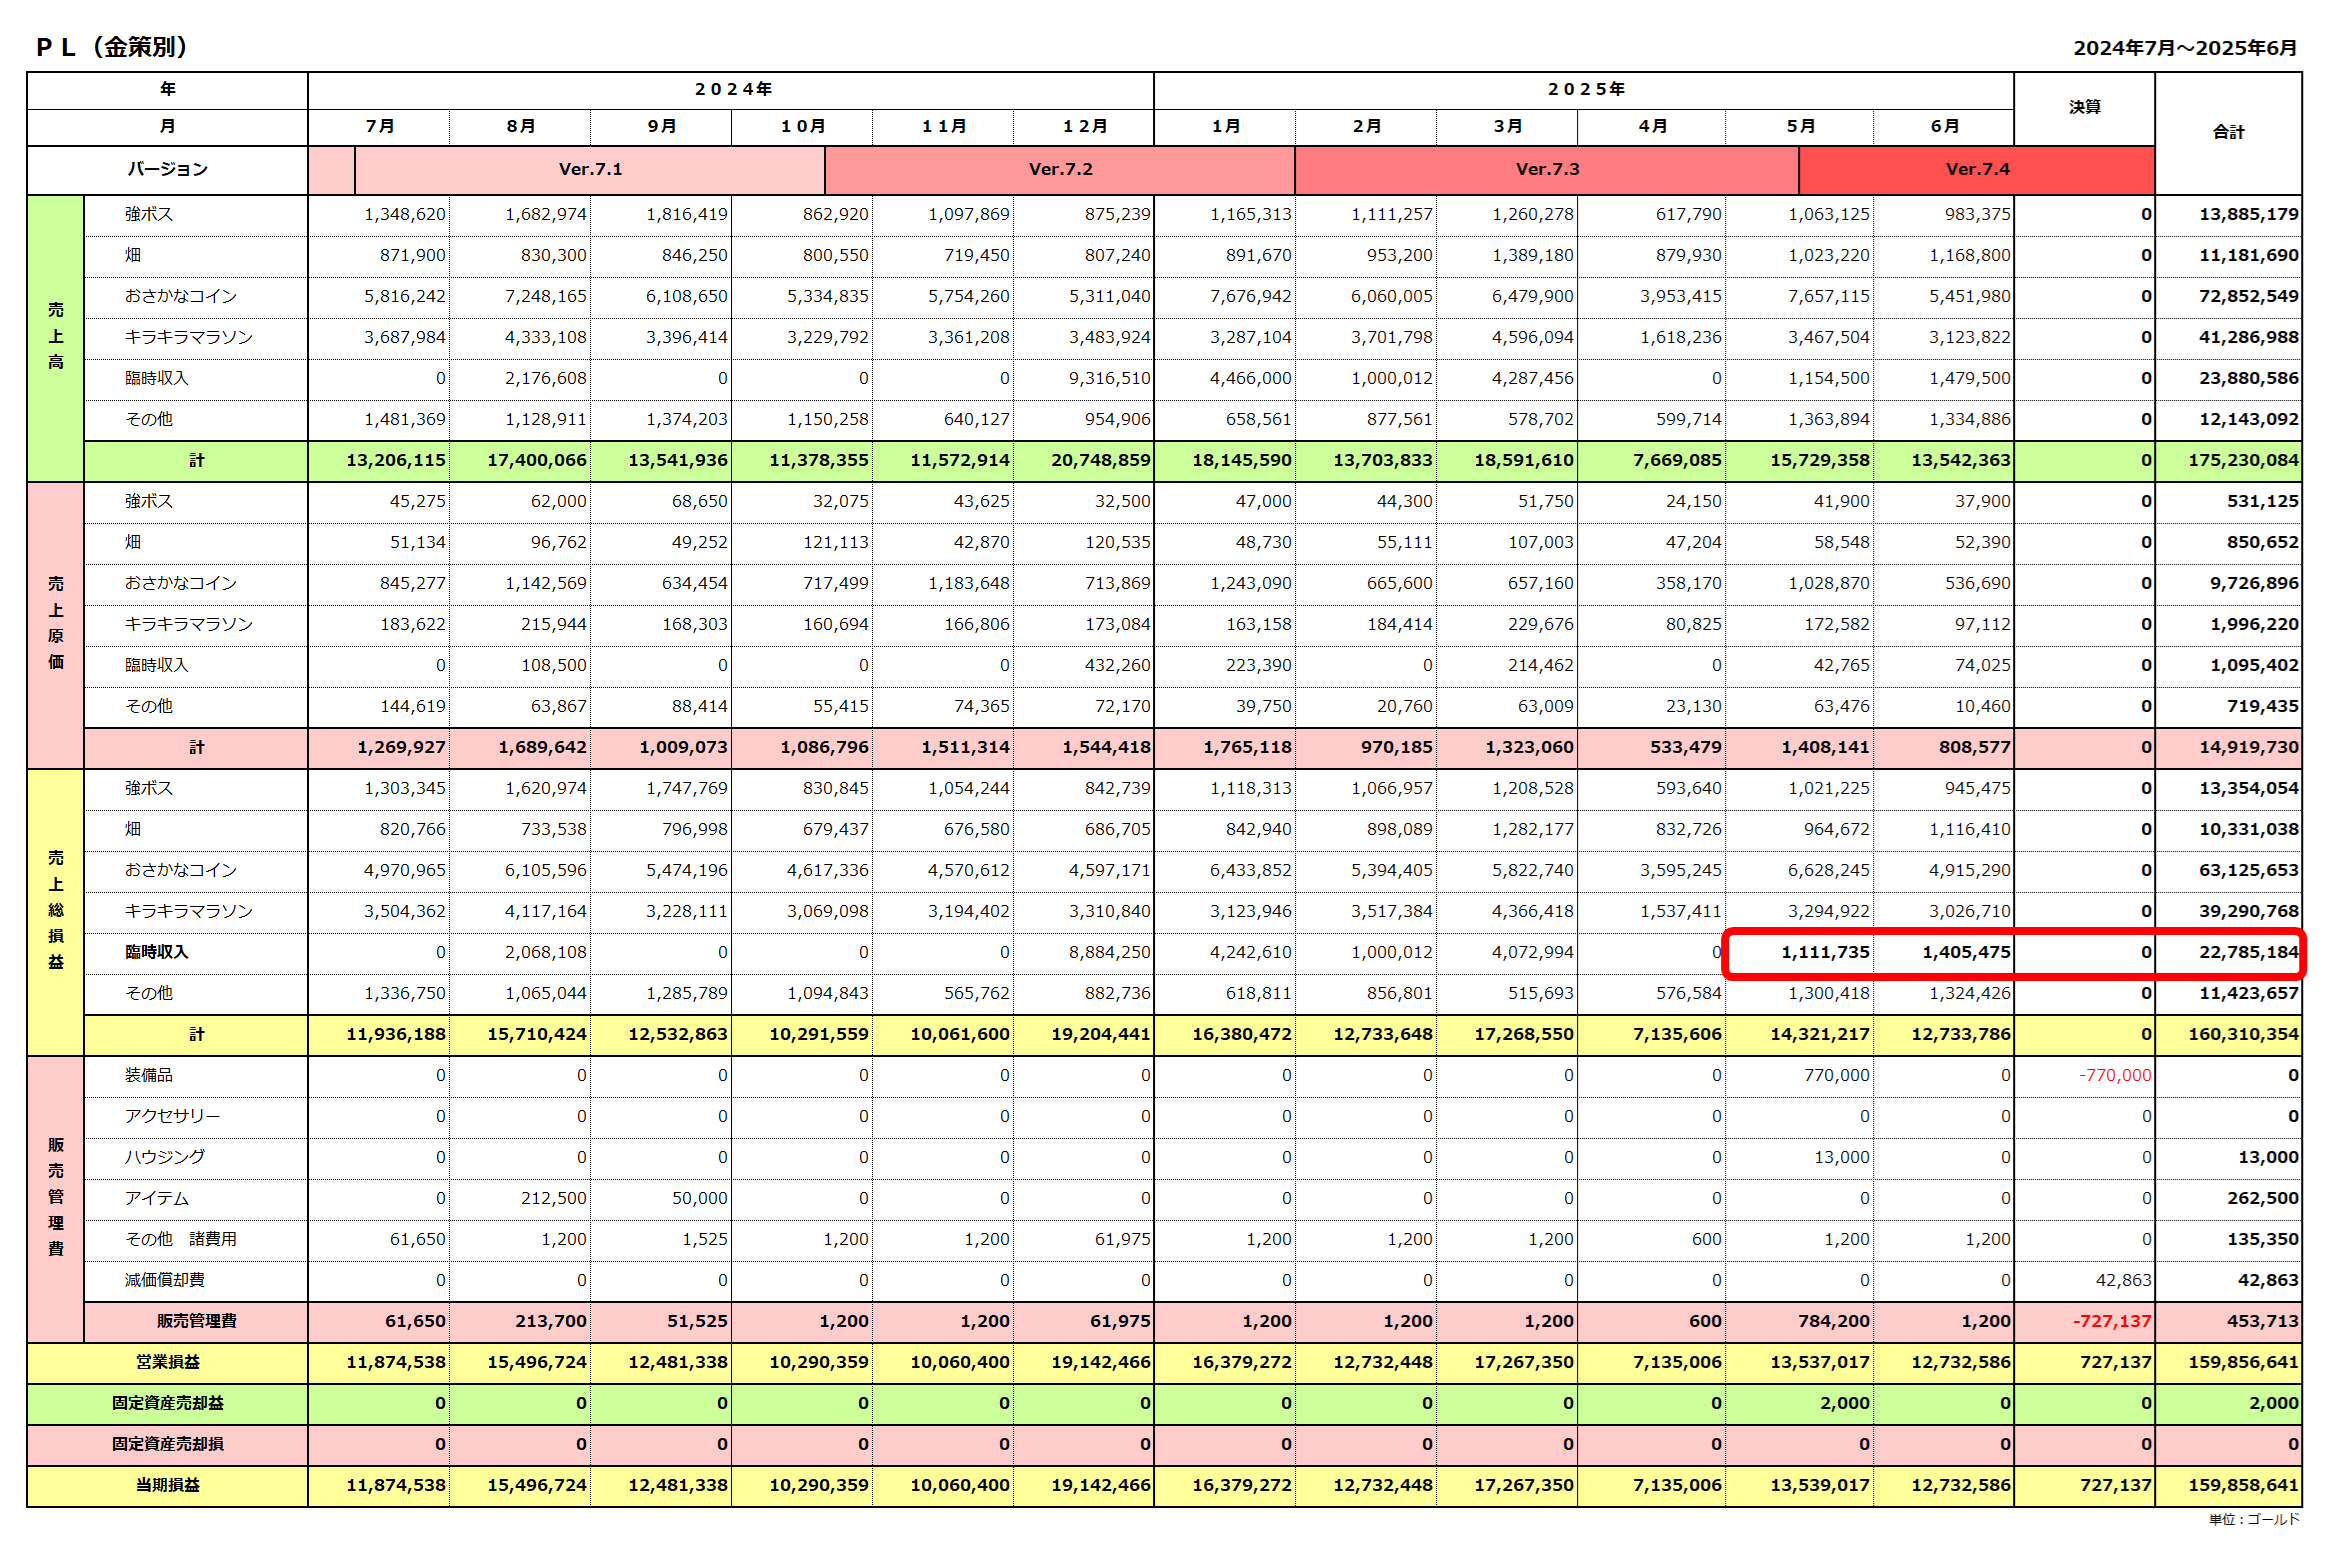The width and height of the screenshot is (2330, 1554).
Task: Select the Ver.7.2 version header cell
Action: click(1060, 169)
